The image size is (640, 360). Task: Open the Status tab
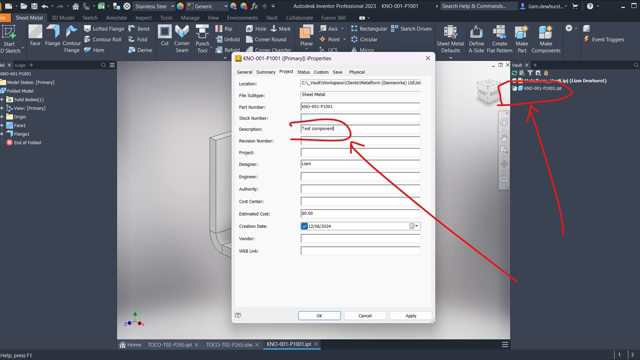coord(303,72)
